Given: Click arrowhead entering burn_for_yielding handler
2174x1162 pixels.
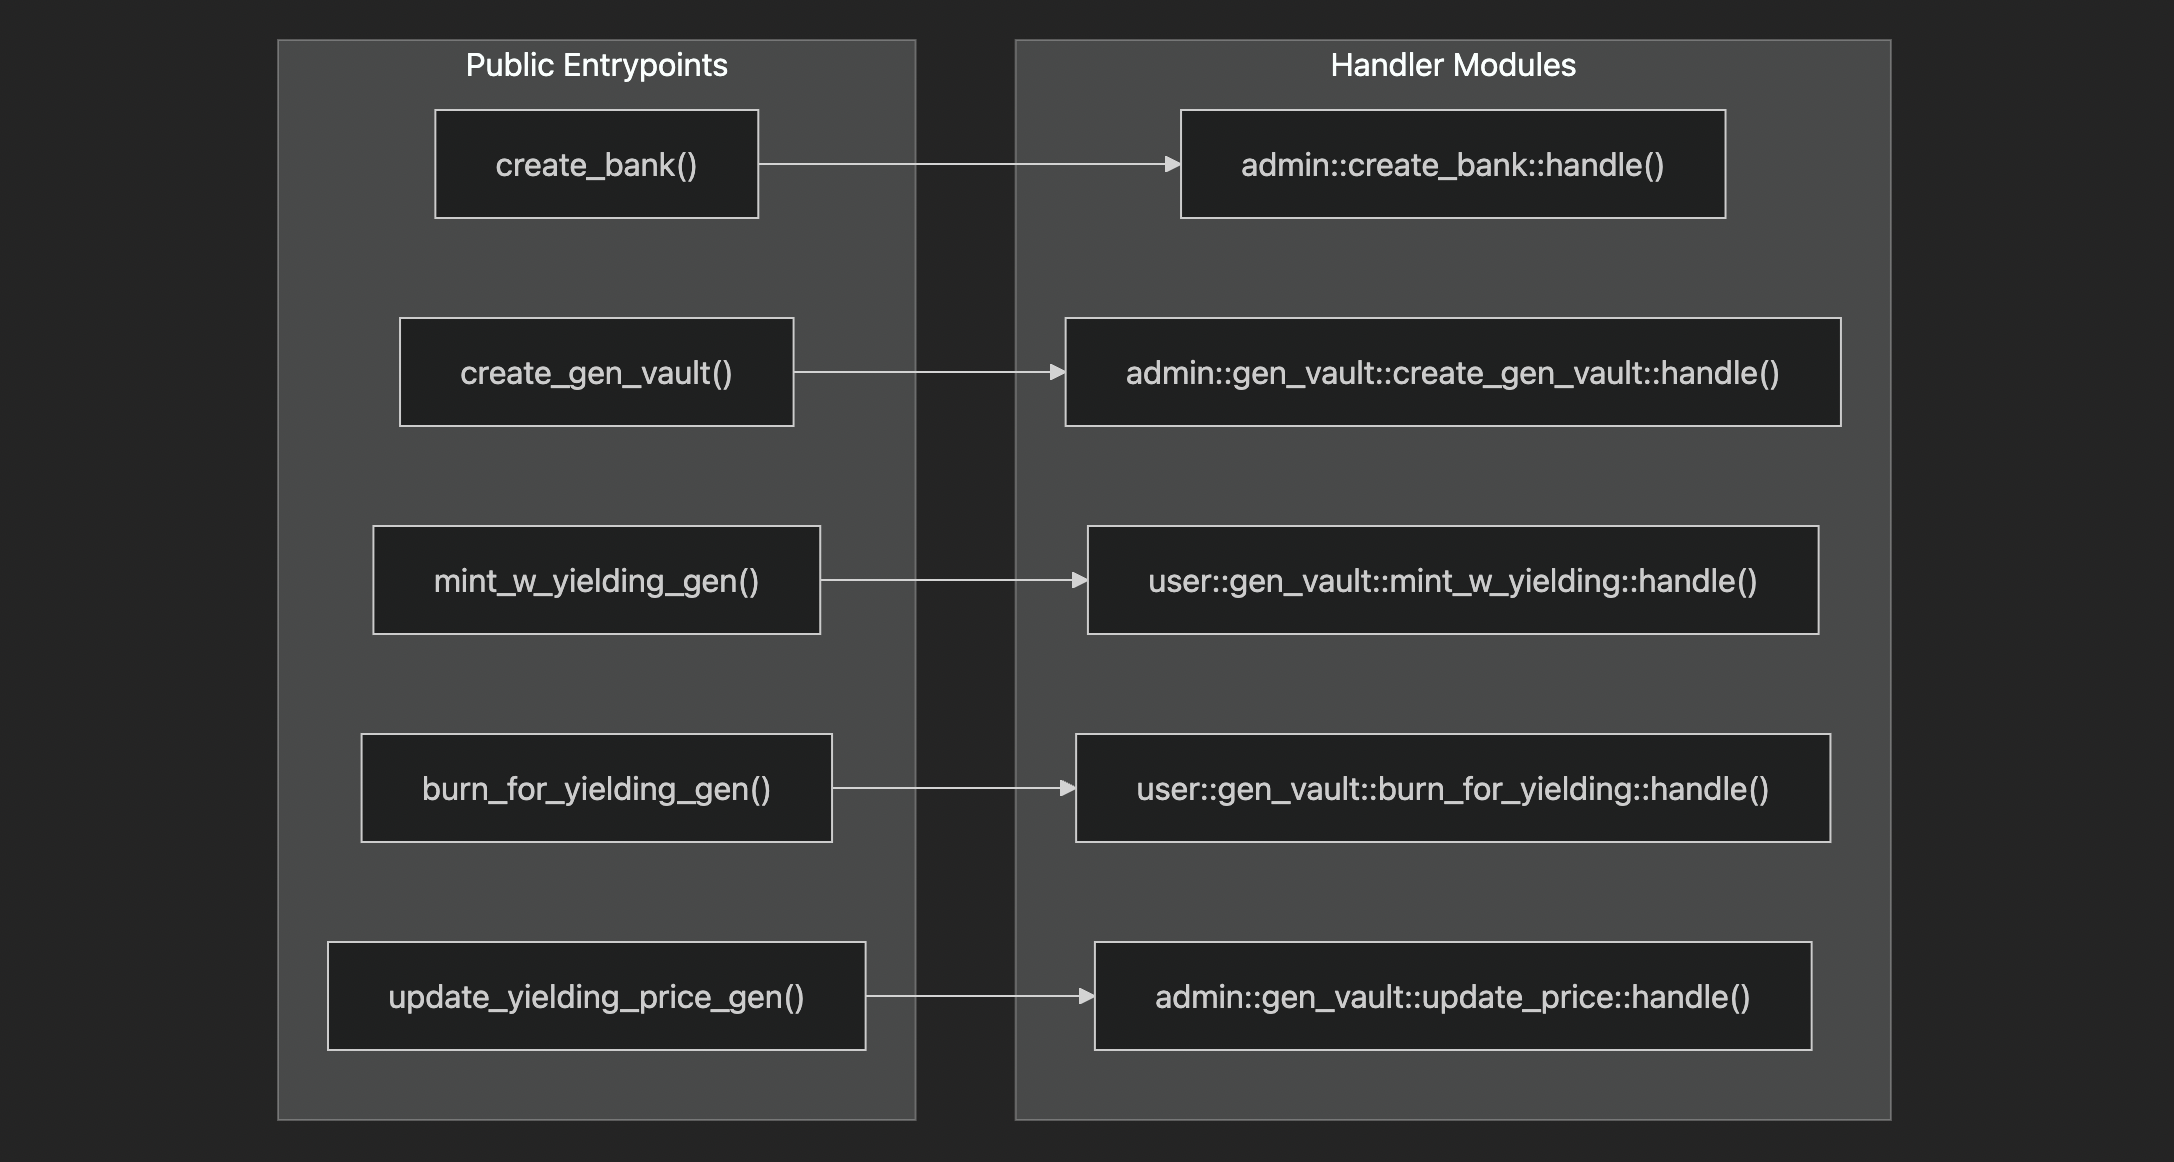Looking at the screenshot, I should (1067, 788).
